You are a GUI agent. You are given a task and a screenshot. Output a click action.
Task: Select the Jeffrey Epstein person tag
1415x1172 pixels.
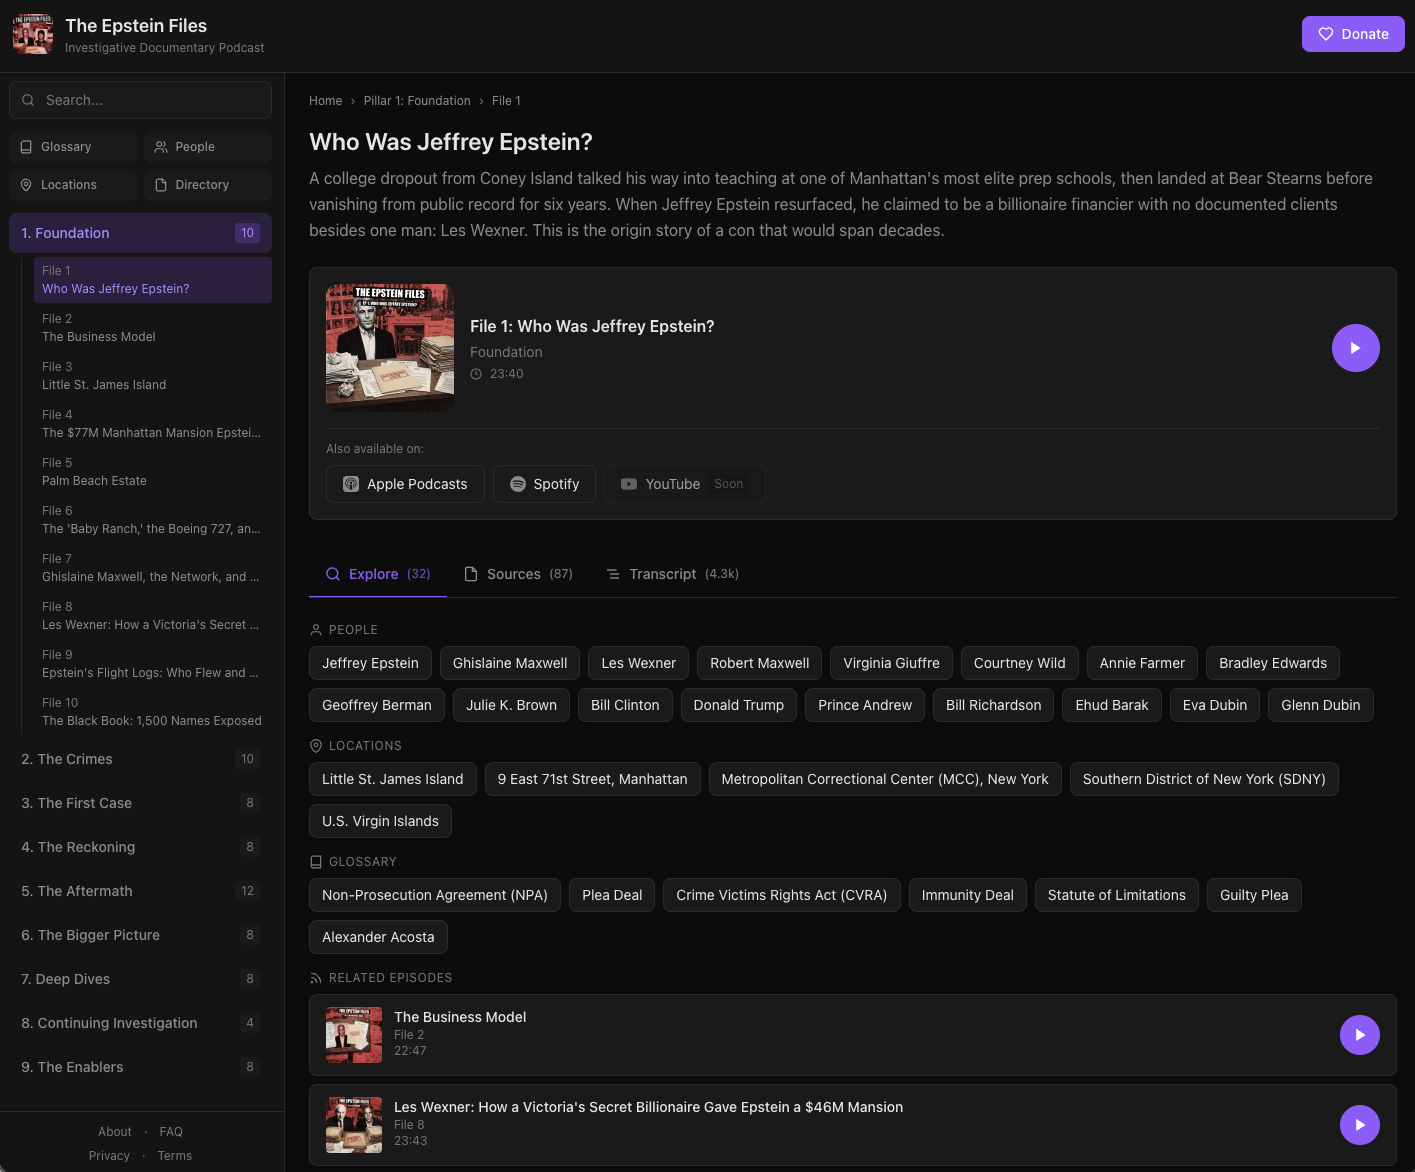370,663
